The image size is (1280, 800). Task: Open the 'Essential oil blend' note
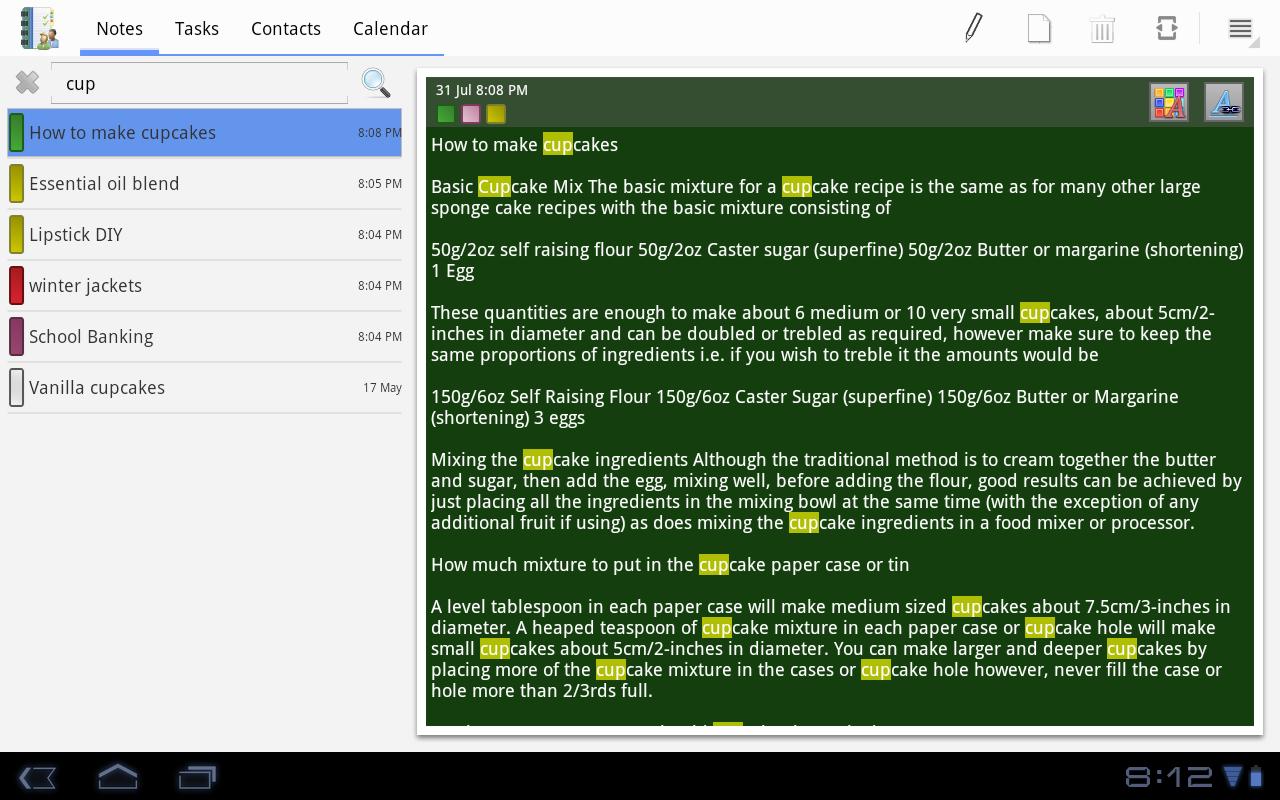(x=205, y=183)
